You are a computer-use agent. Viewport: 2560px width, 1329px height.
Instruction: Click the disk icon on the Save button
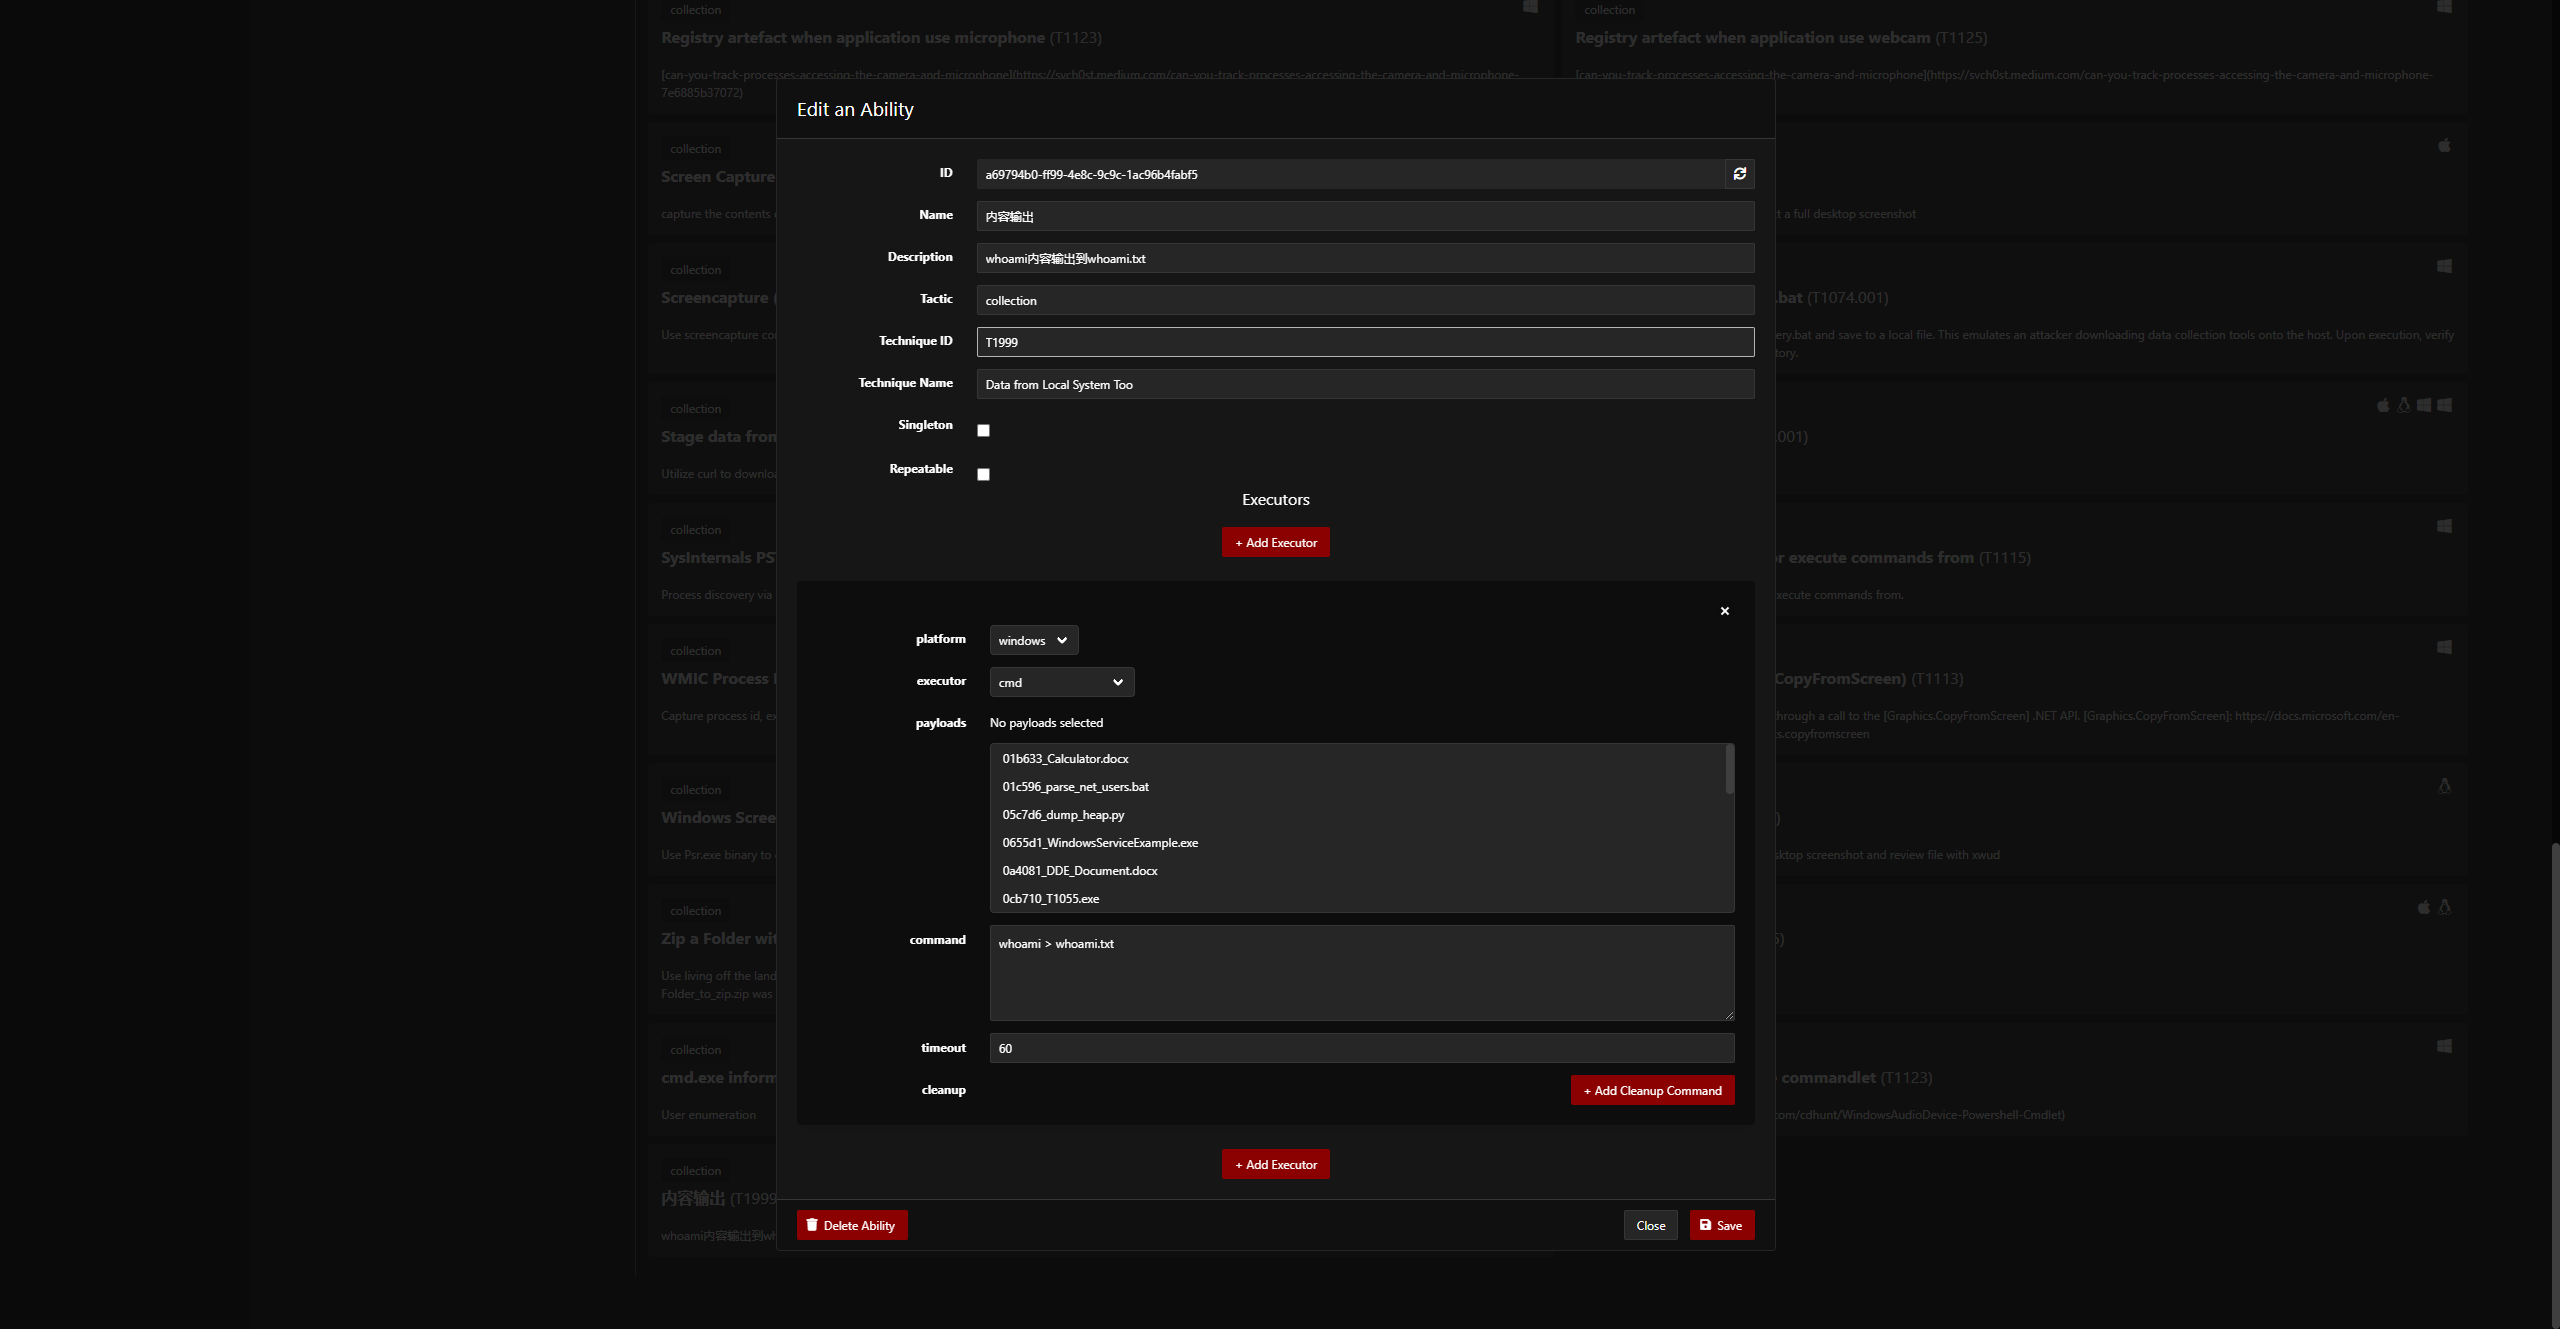pyautogui.click(x=1704, y=1224)
